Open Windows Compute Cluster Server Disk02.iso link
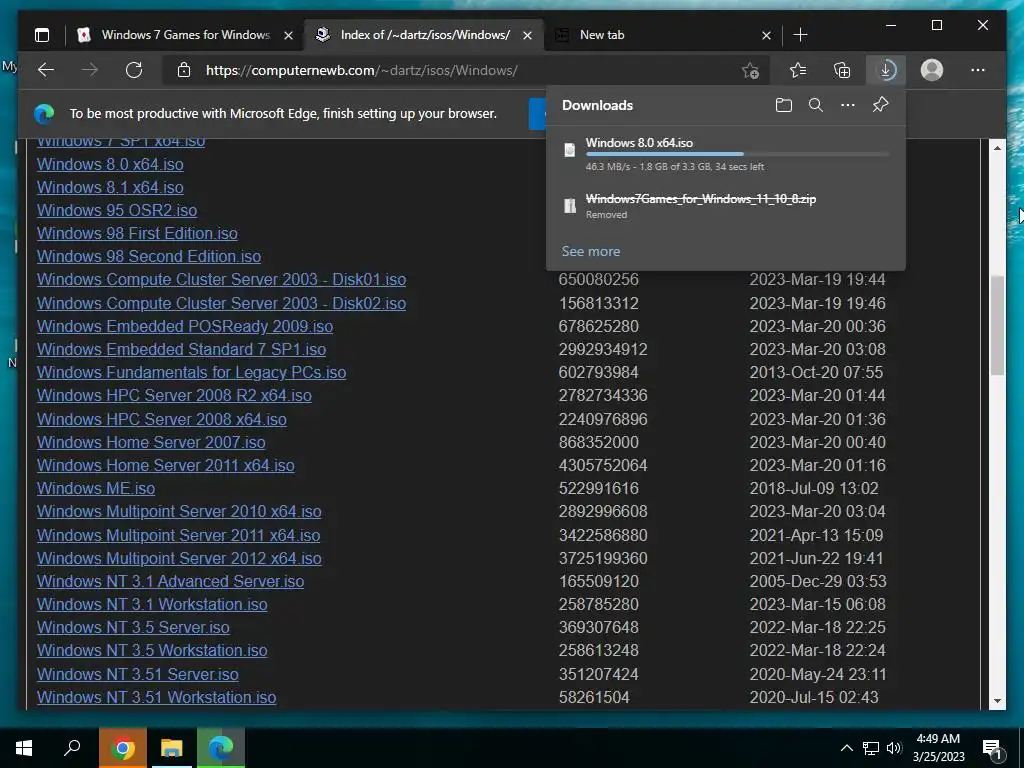The height and width of the screenshot is (768, 1024). (221, 304)
